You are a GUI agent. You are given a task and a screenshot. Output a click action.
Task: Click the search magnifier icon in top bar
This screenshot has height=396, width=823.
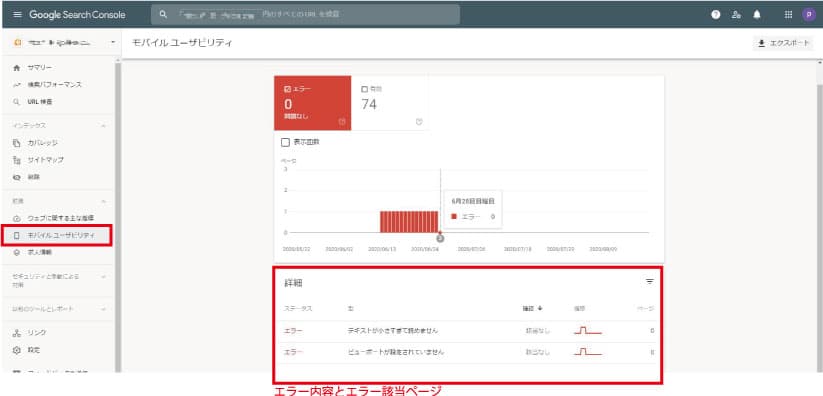(x=163, y=15)
